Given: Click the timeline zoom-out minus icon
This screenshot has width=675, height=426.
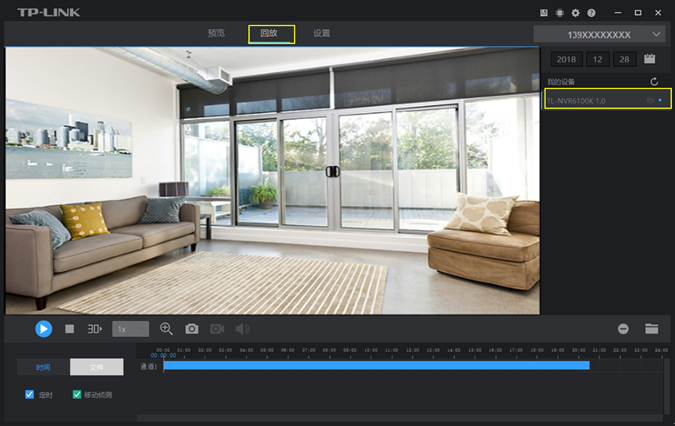Looking at the screenshot, I should coord(623,329).
